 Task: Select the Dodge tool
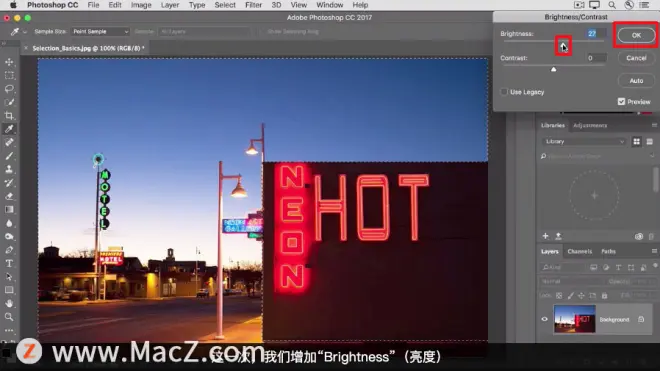[9, 236]
